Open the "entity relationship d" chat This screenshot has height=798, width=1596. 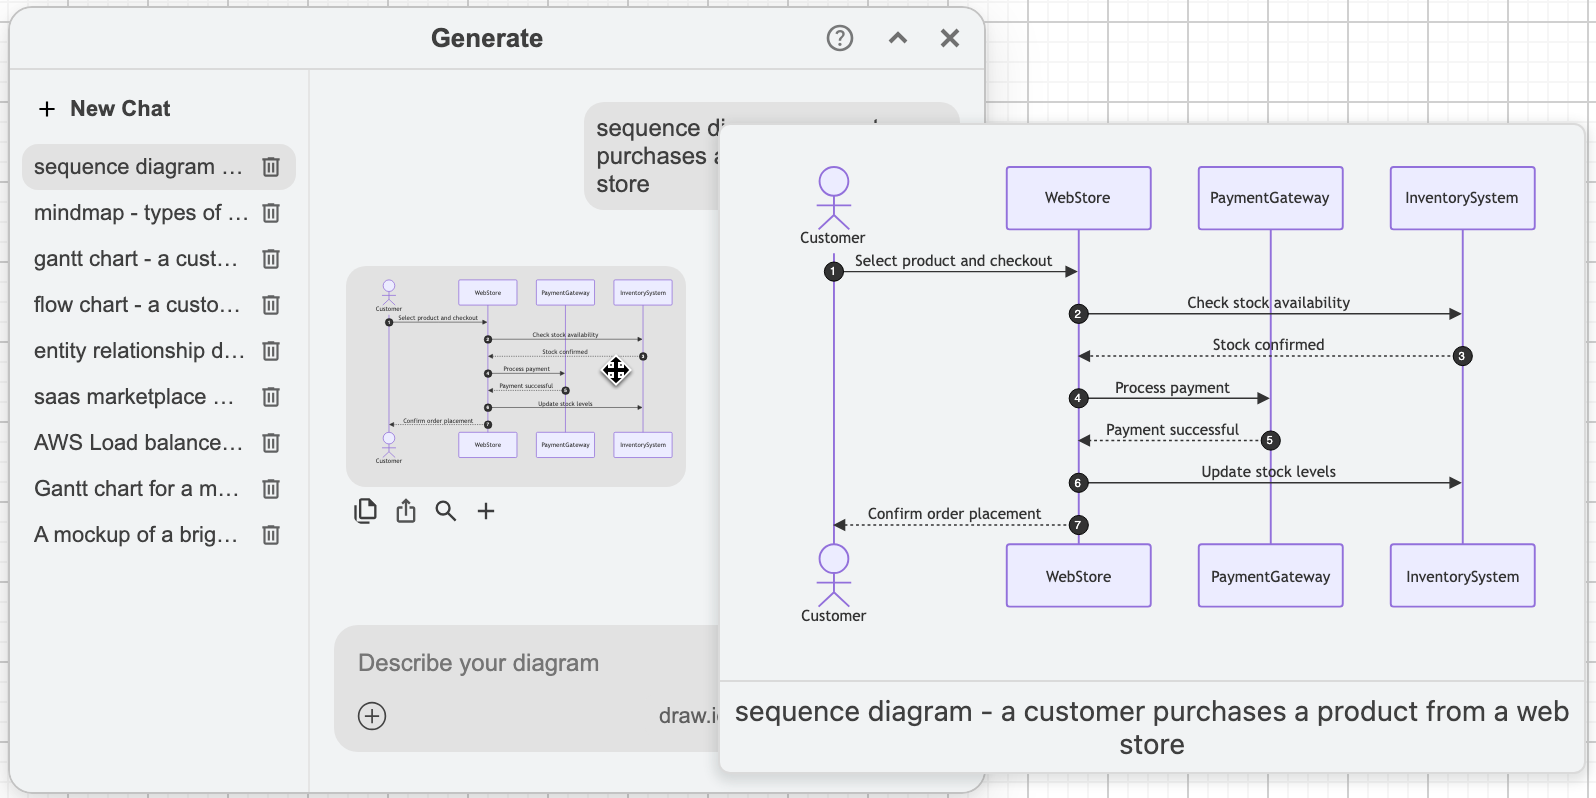(x=139, y=351)
